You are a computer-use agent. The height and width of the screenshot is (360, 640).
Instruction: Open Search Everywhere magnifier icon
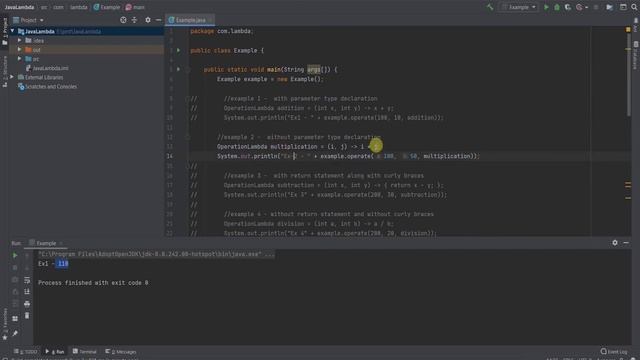click(x=635, y=7)
